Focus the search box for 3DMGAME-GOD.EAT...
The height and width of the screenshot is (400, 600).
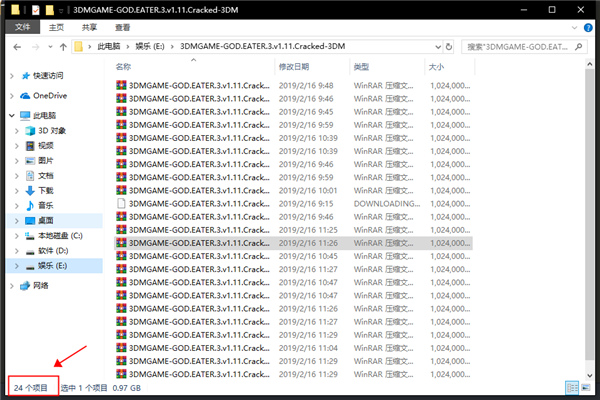tap(518, 47)
